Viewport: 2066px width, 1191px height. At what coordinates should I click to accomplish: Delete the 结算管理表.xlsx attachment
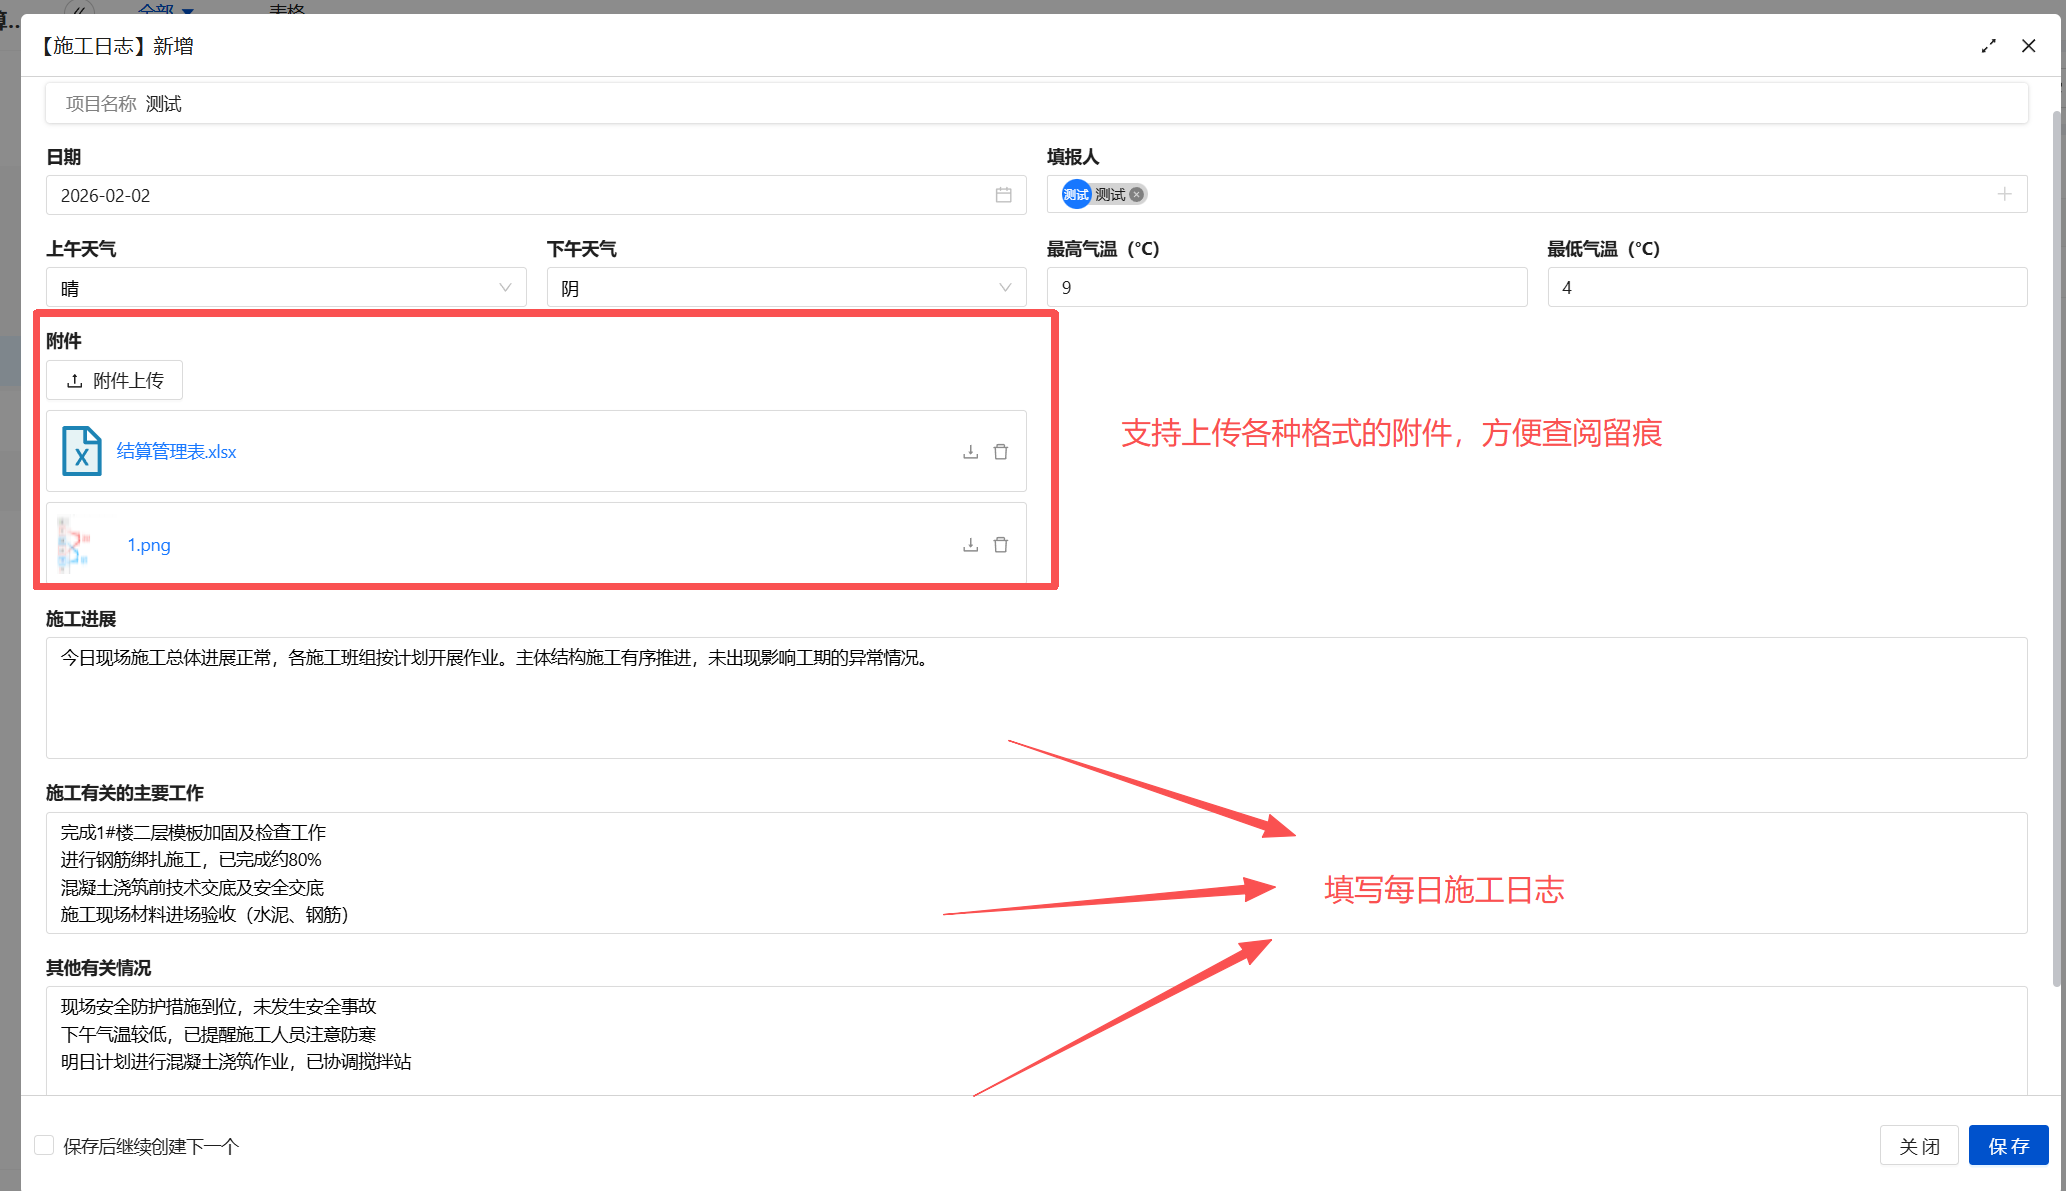tap(1001, 452)
